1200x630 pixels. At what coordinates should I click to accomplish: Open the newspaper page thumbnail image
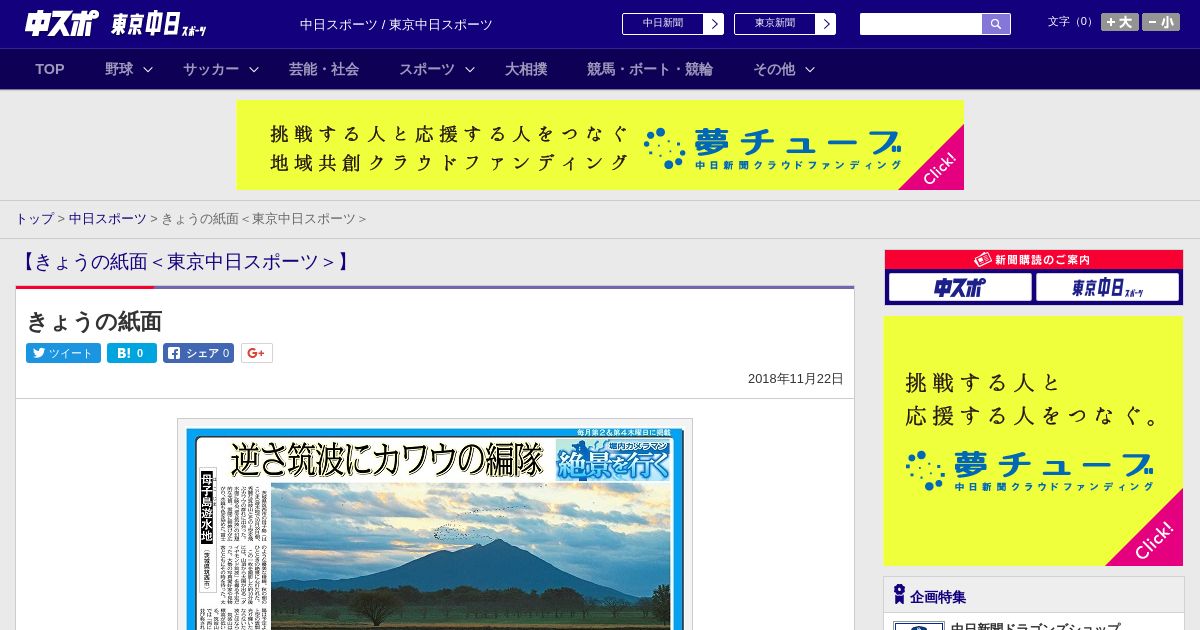[x=435, y=525]
